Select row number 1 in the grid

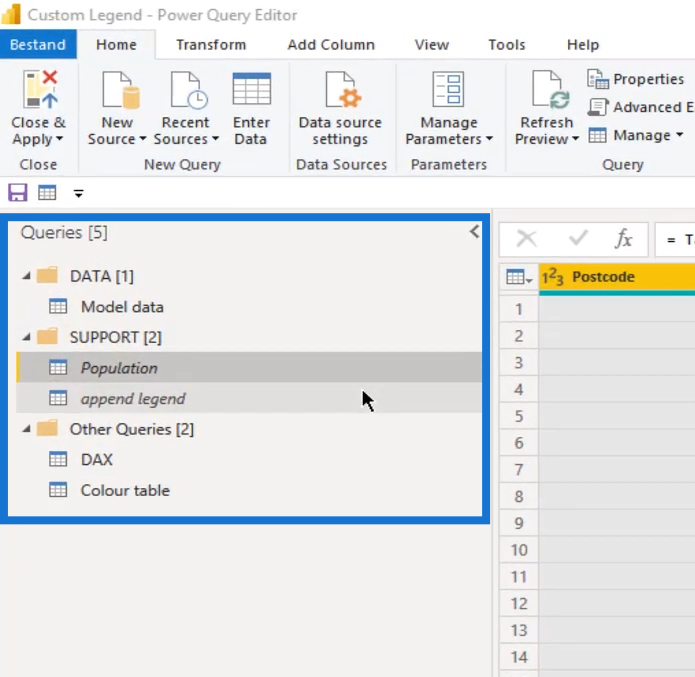coord(519,309)
